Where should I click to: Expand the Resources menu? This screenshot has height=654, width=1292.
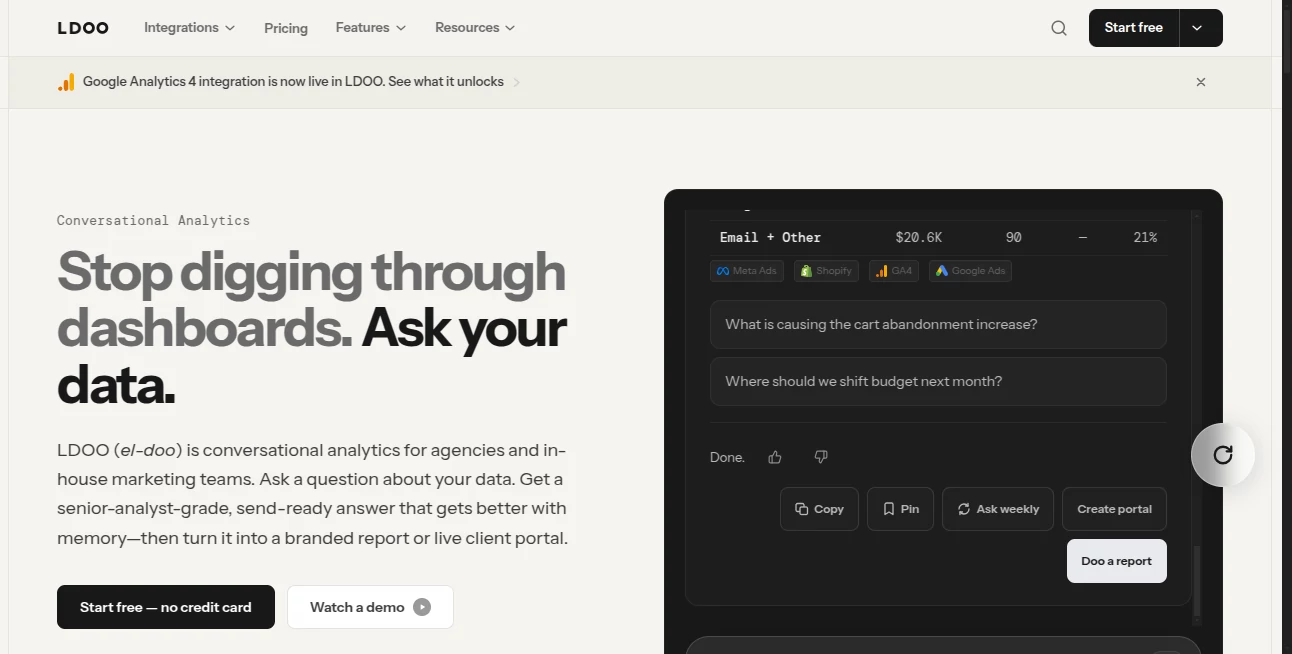[x=475, y=28]
